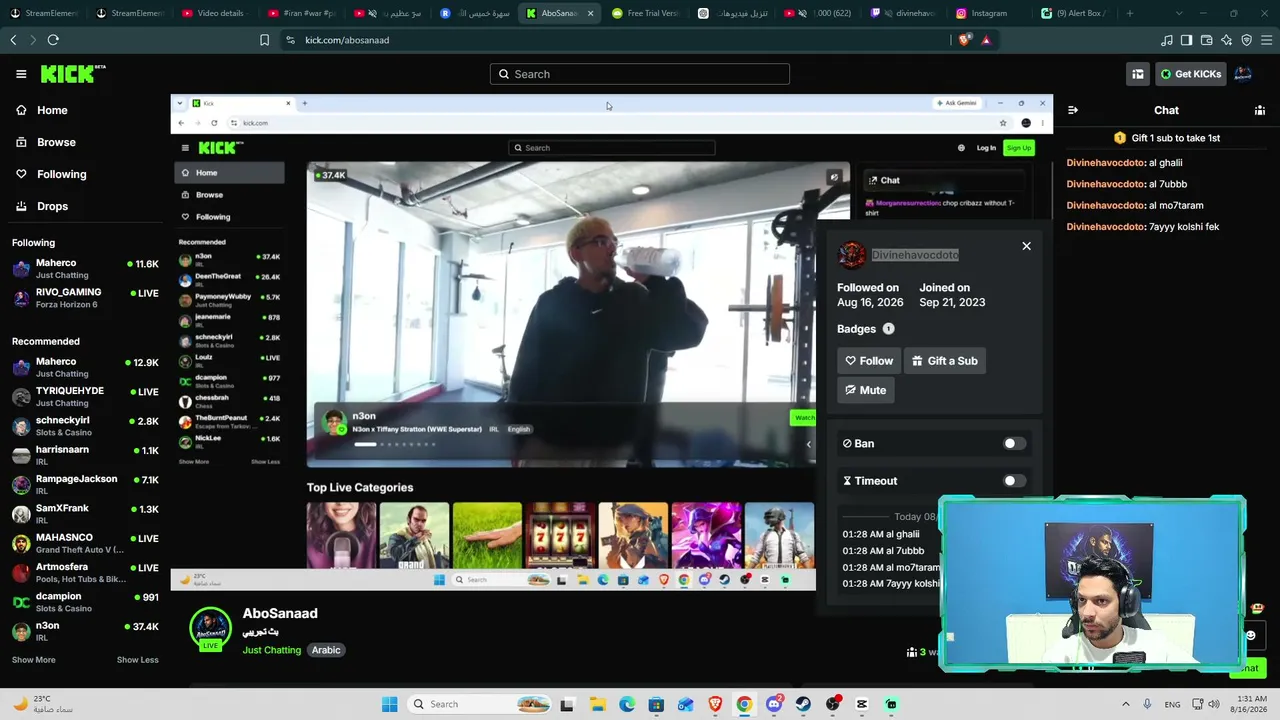Open a new browser tab
This screenshot has height=720, width=1280.
(1130, 14)
